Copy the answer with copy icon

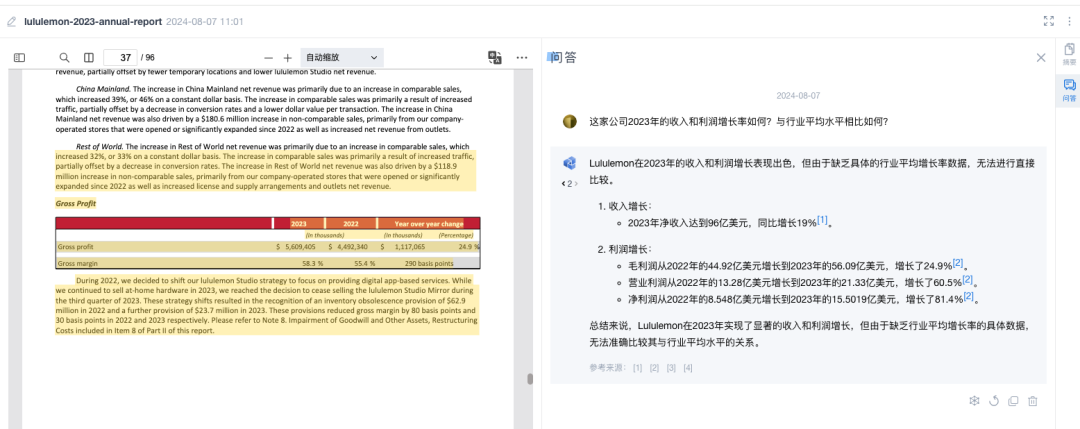pos(1012,401)
